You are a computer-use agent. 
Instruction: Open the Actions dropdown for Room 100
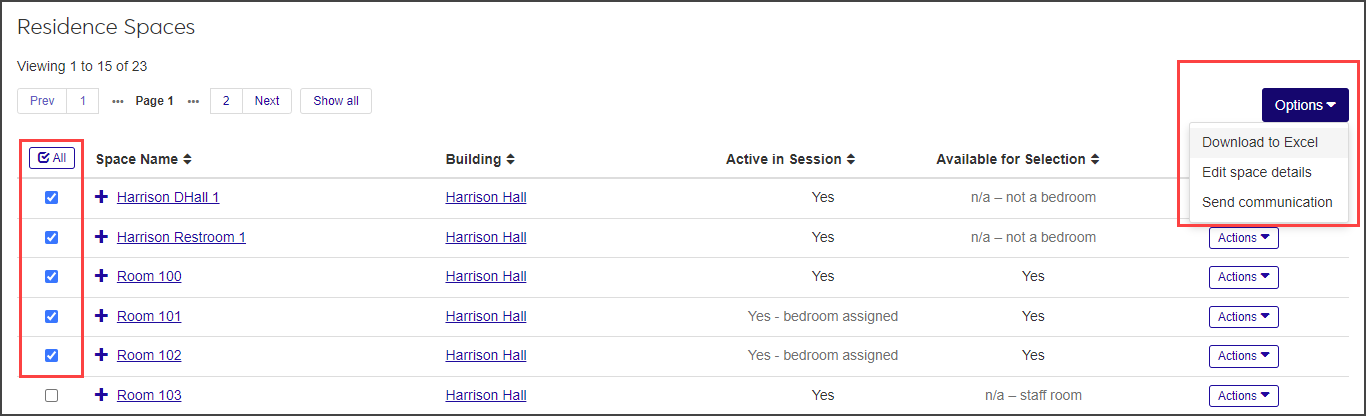click(1243, 277)
